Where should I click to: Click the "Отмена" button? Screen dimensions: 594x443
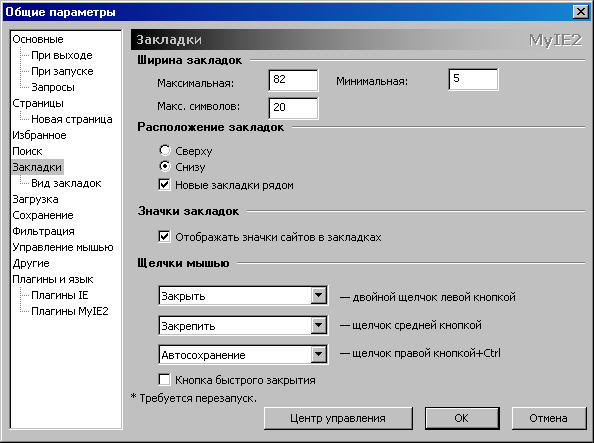pos(548,418)
